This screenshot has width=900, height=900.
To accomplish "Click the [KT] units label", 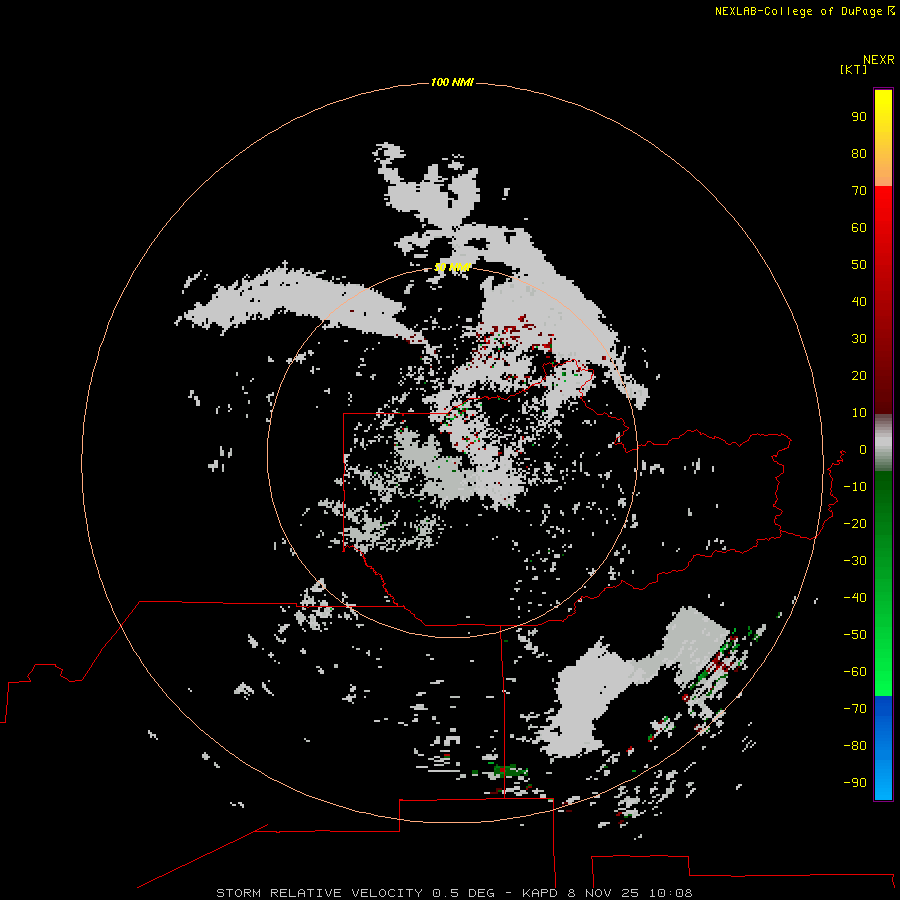I will (x=854, y=69).
